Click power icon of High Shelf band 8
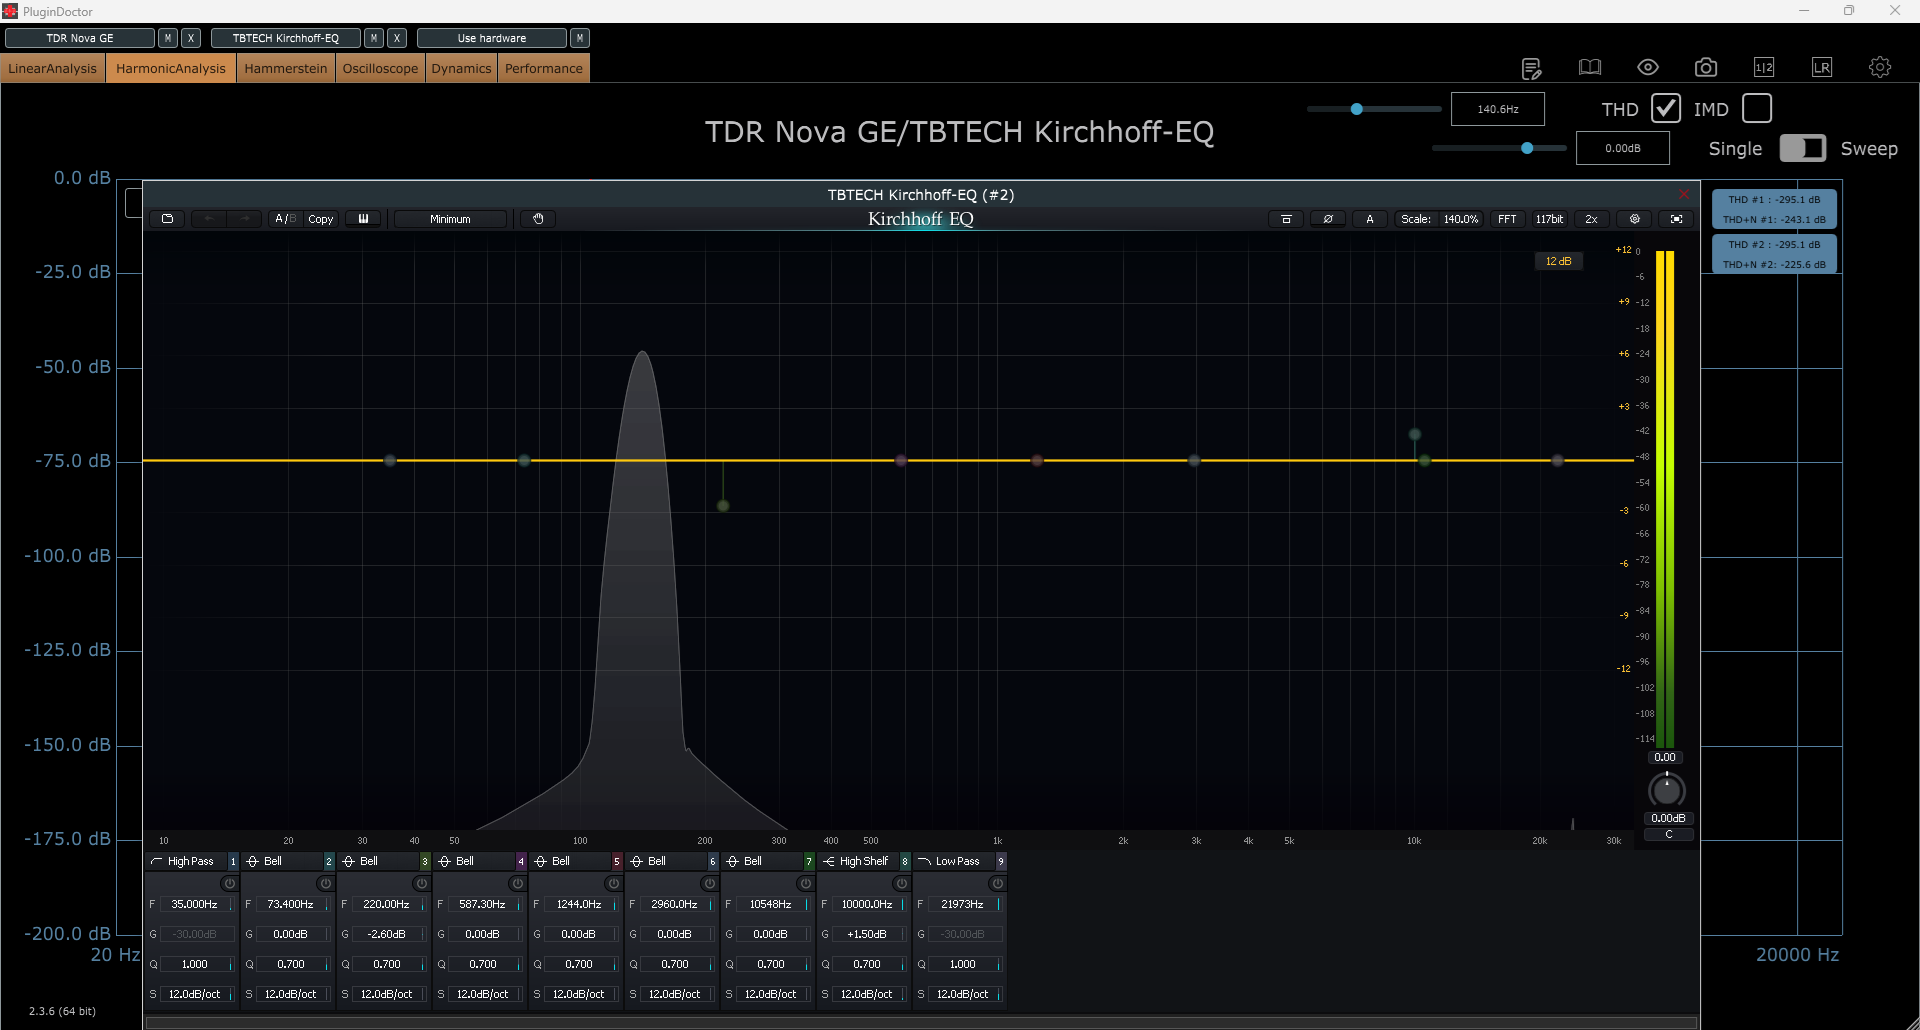Viewport: 1920px width, 1030px height. pyautogui.click(x=901, y=884)
